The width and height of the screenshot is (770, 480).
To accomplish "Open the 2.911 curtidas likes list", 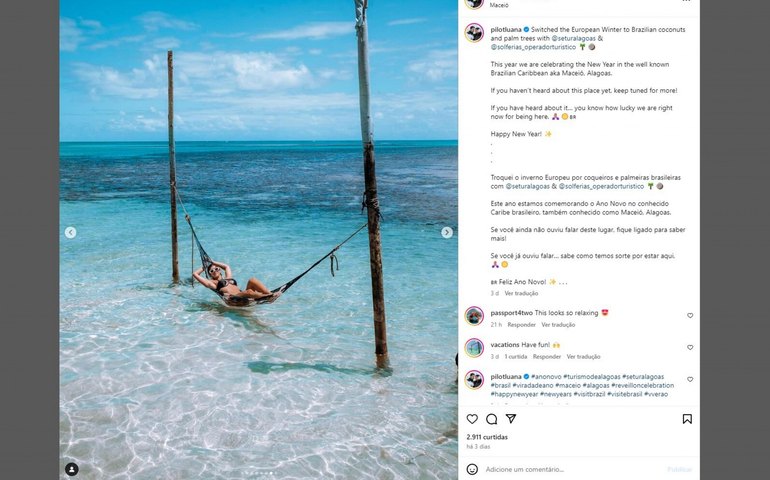I will coord(487,437).
